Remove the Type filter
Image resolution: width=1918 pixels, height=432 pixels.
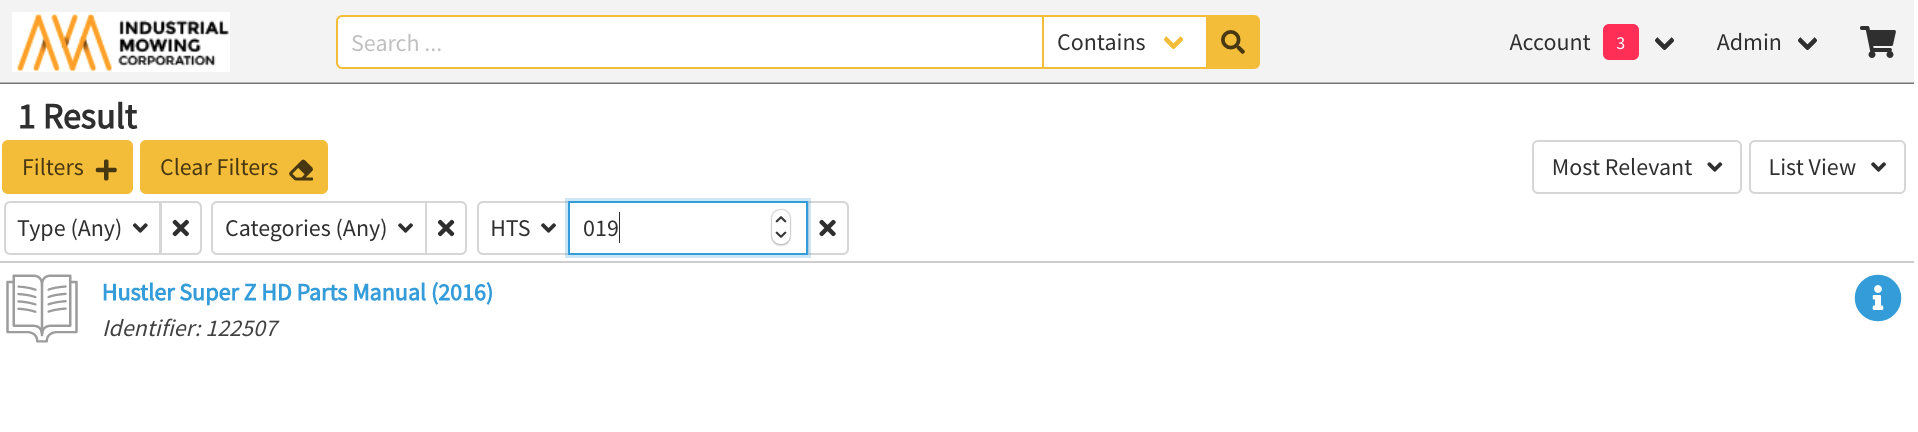181,228
